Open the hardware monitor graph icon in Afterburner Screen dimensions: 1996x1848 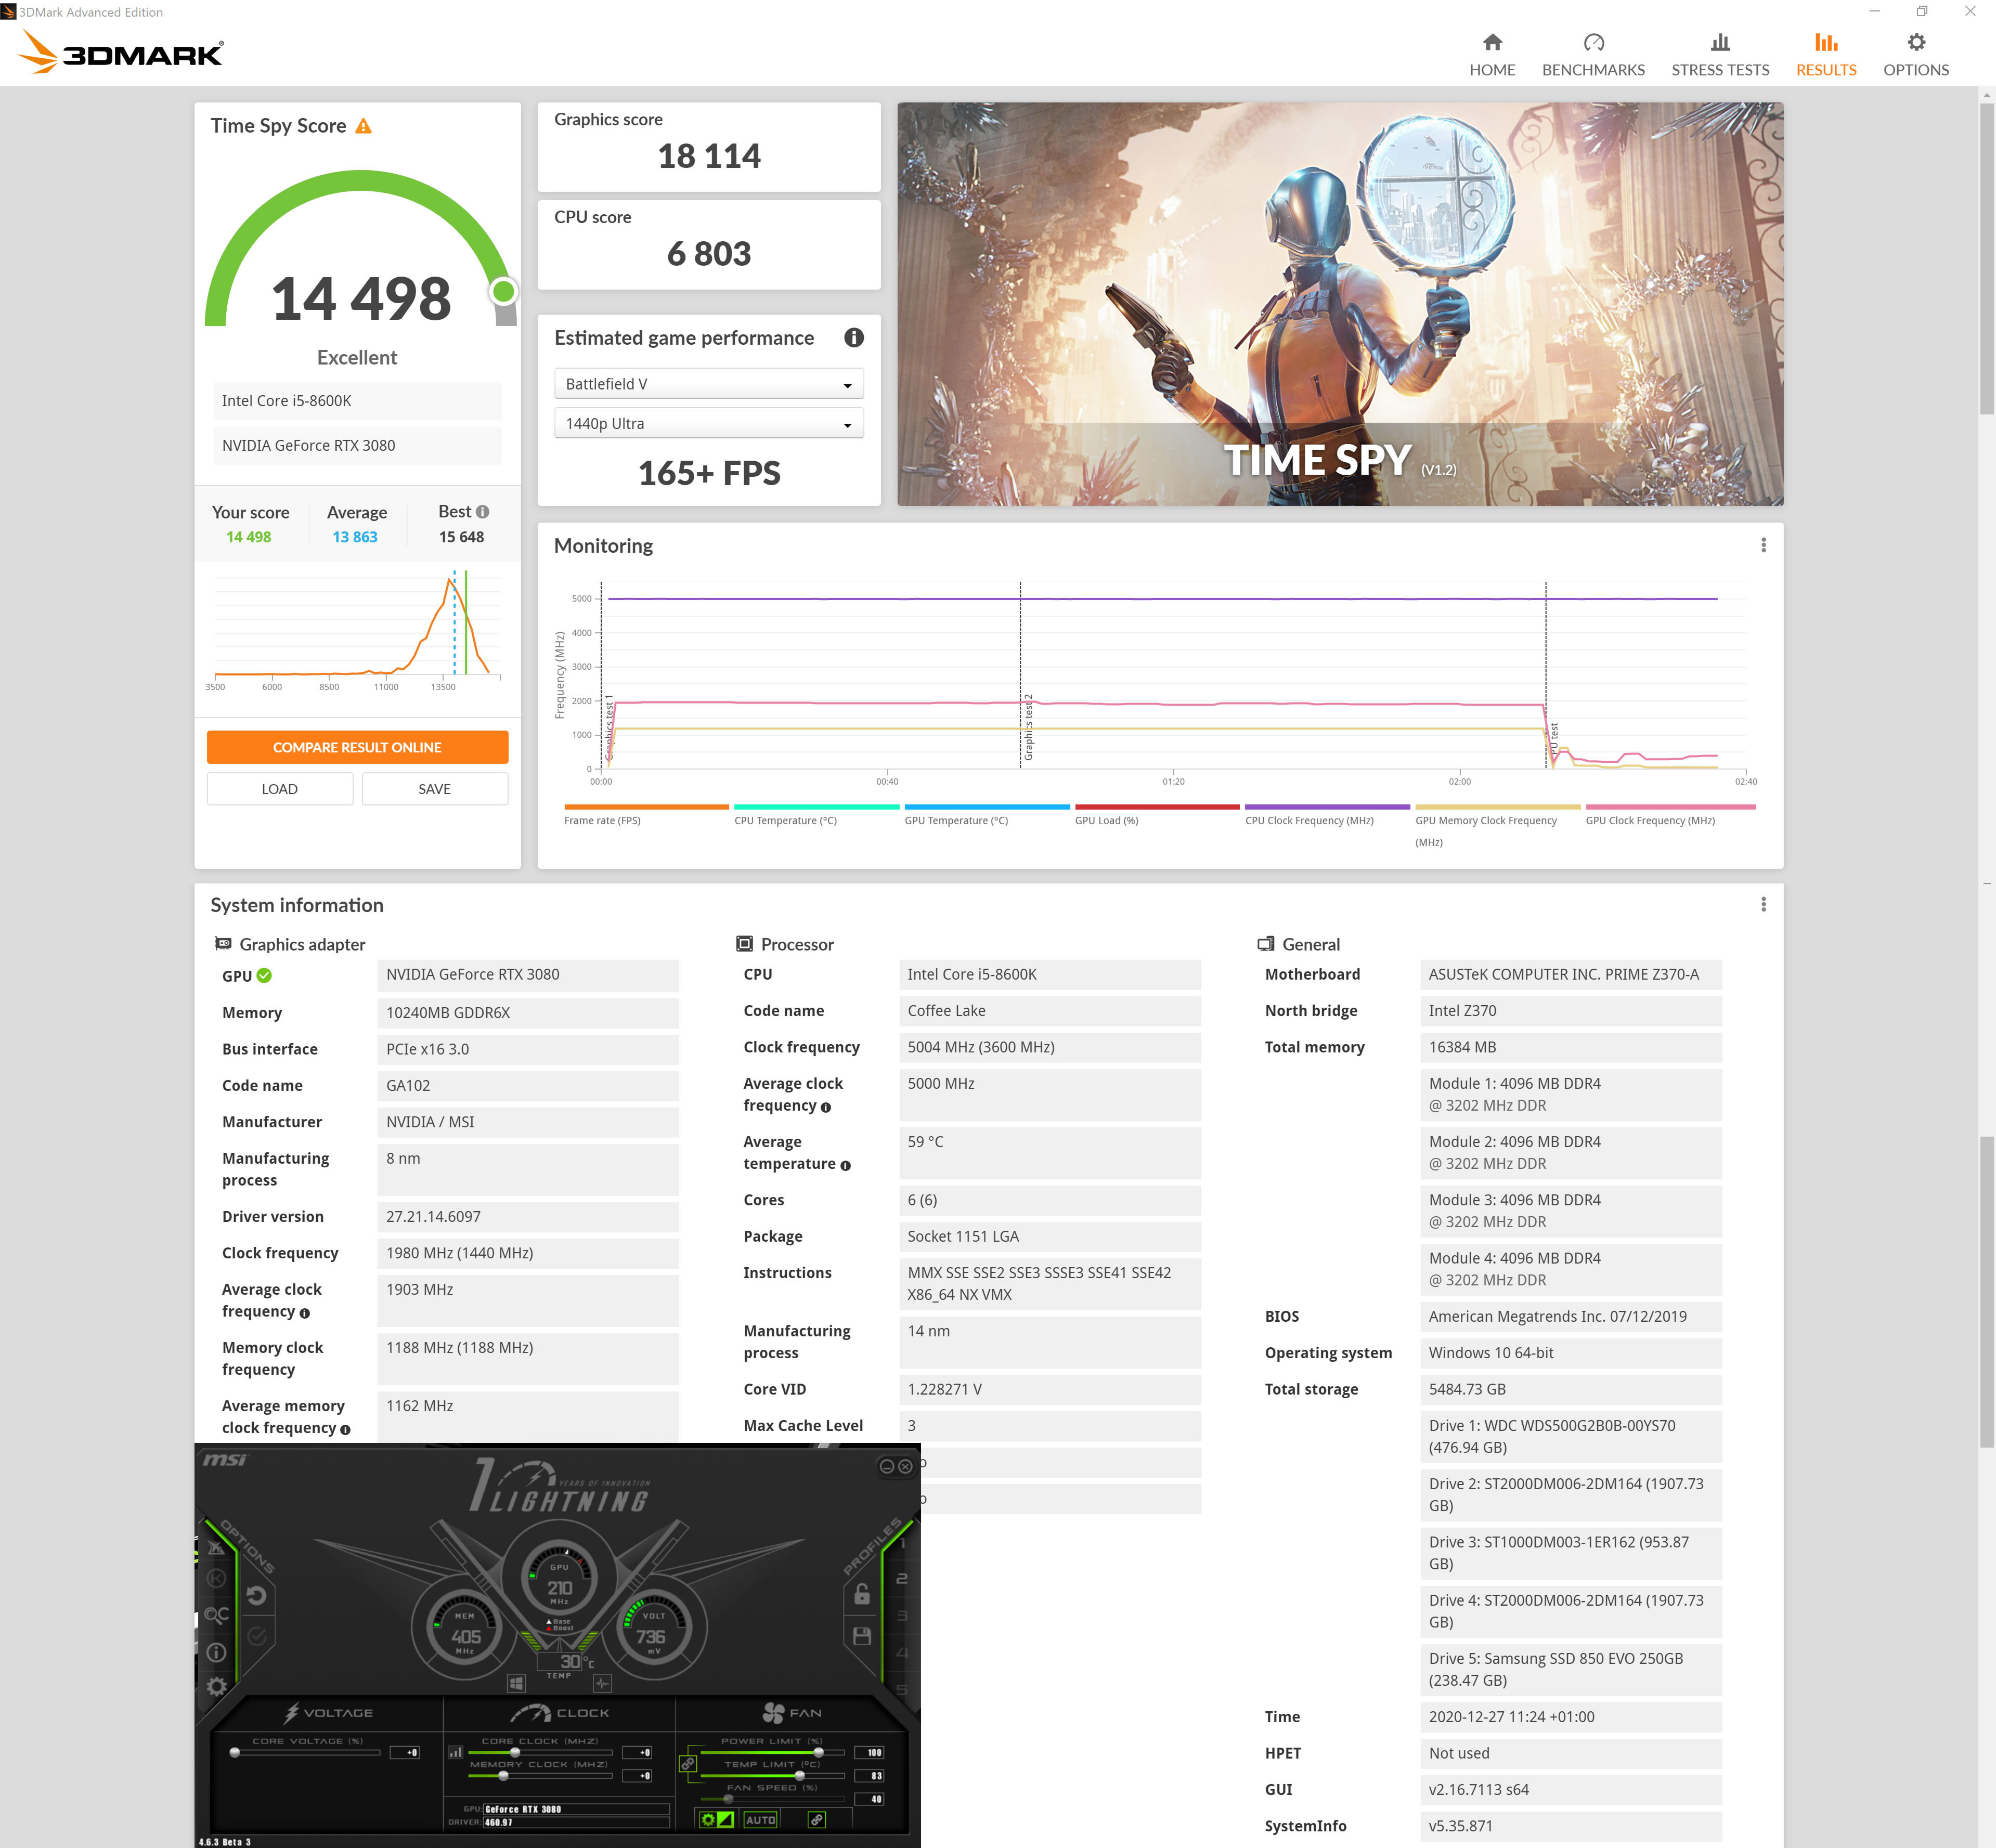(x=602, y=1683)
